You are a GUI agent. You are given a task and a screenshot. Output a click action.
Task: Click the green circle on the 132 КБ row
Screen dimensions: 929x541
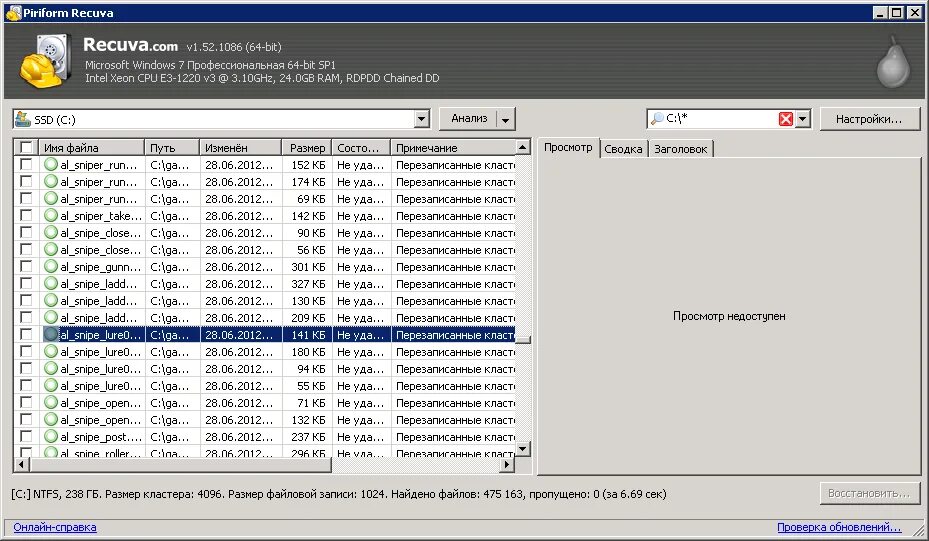click(x=51, y=420)
